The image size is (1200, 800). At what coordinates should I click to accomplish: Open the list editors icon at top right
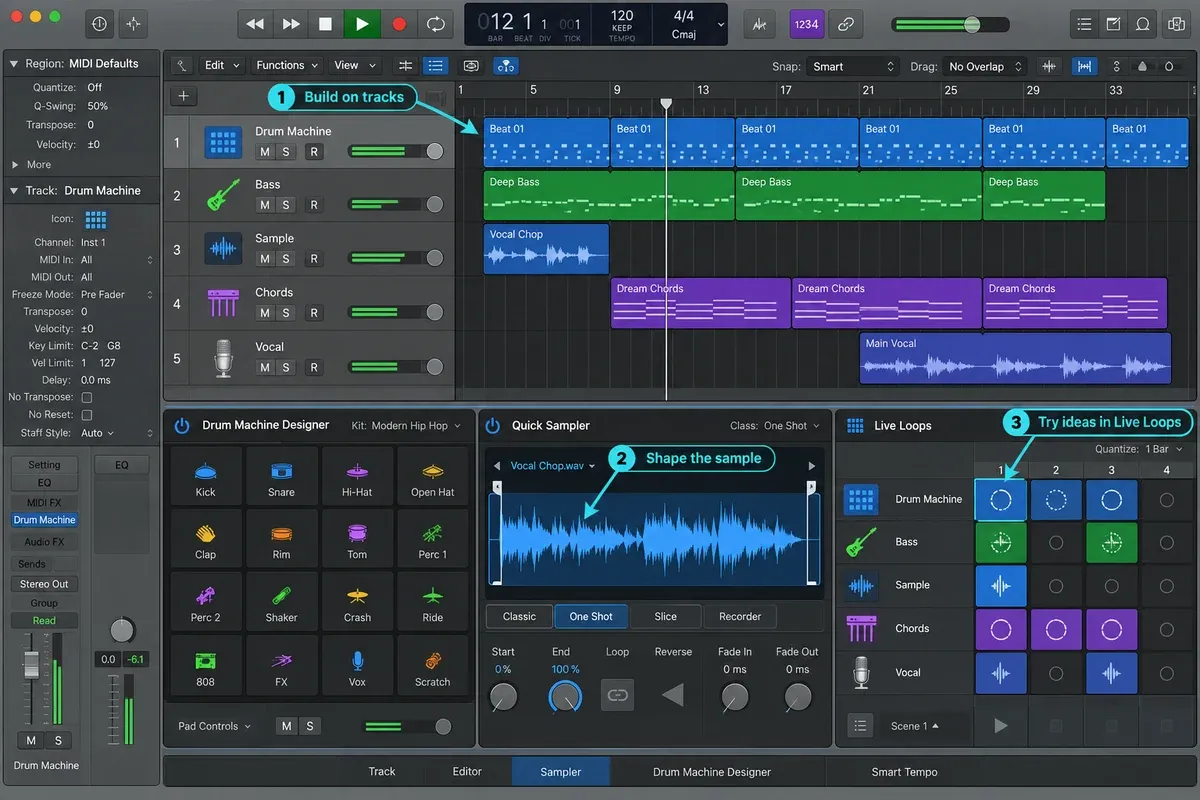(x=1083, y=23)
